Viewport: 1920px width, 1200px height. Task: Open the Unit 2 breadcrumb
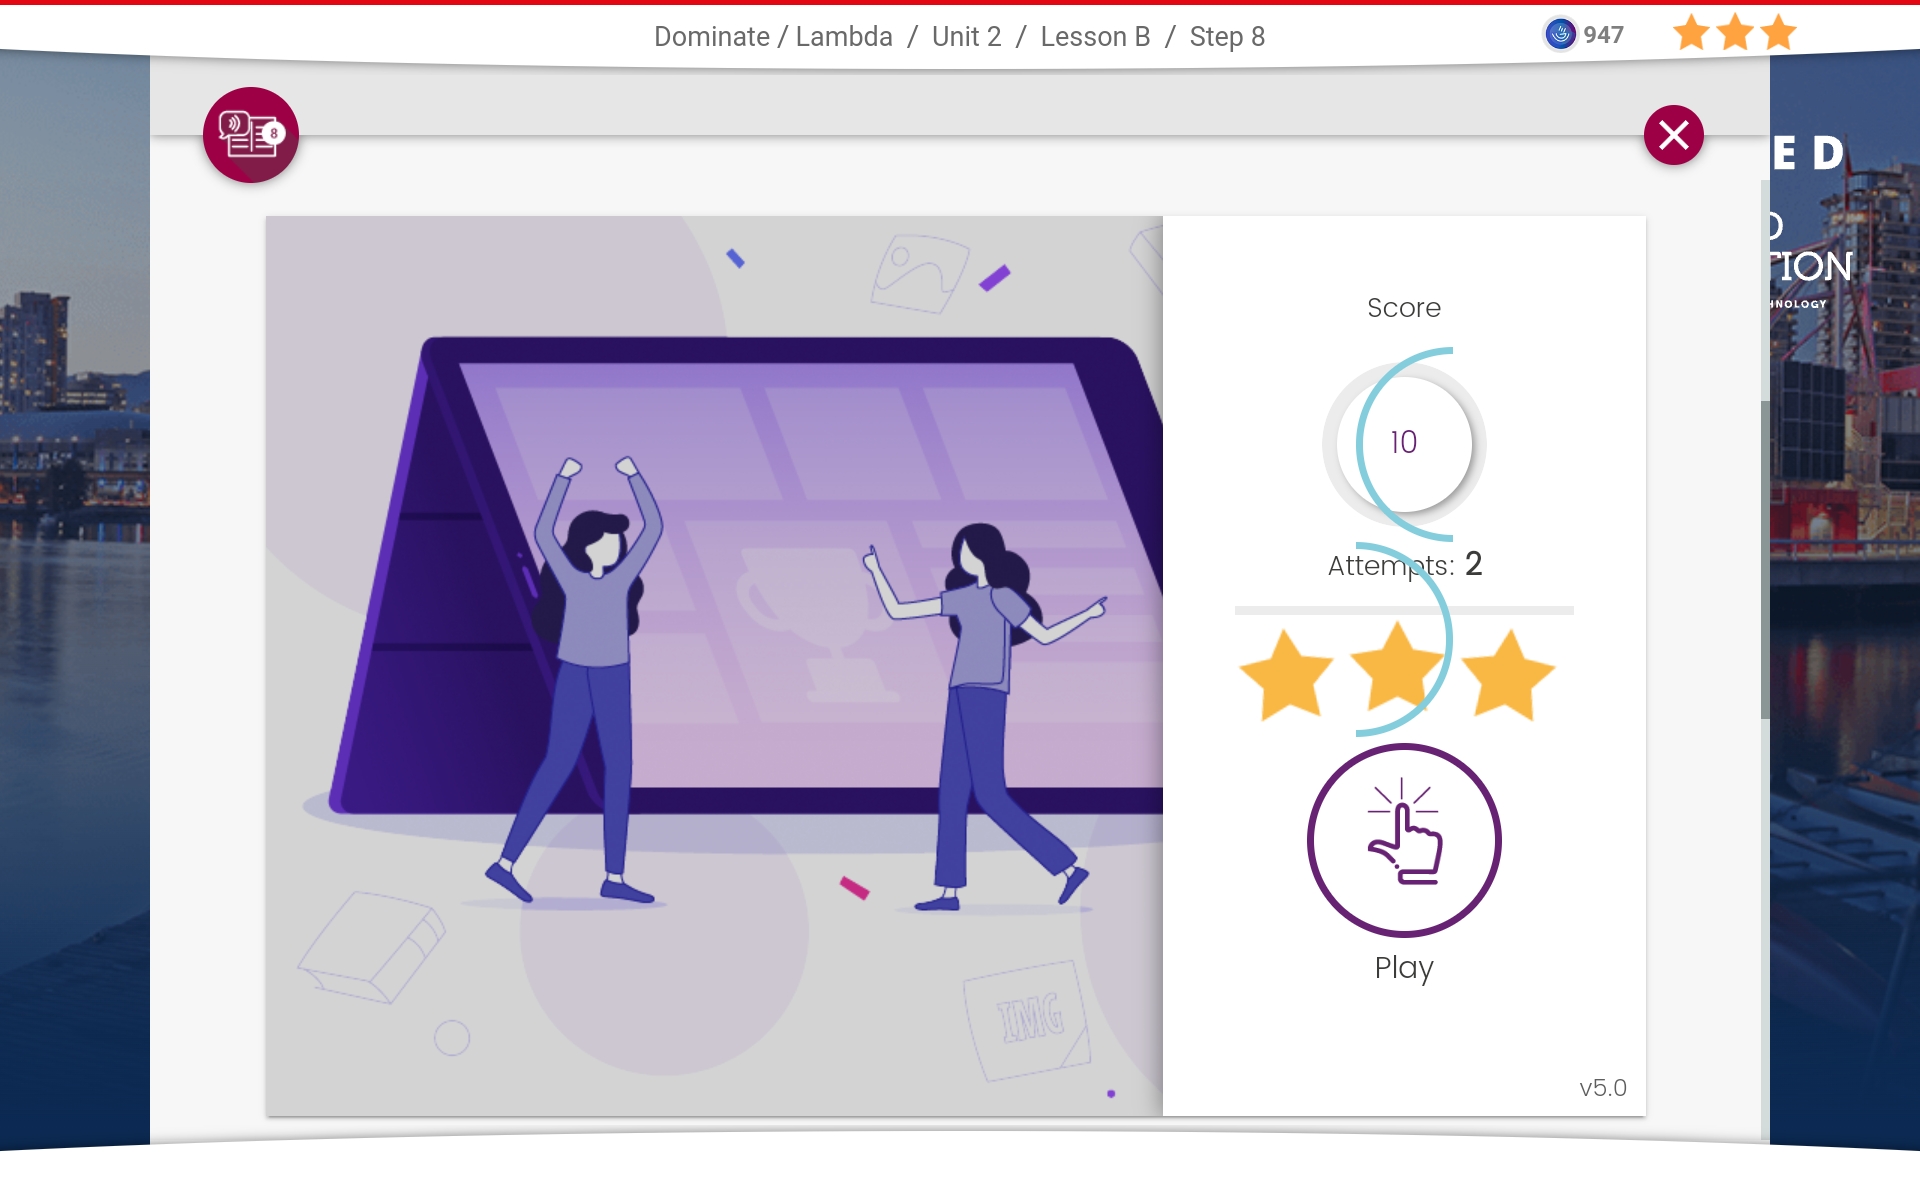[x=966, y=37]
